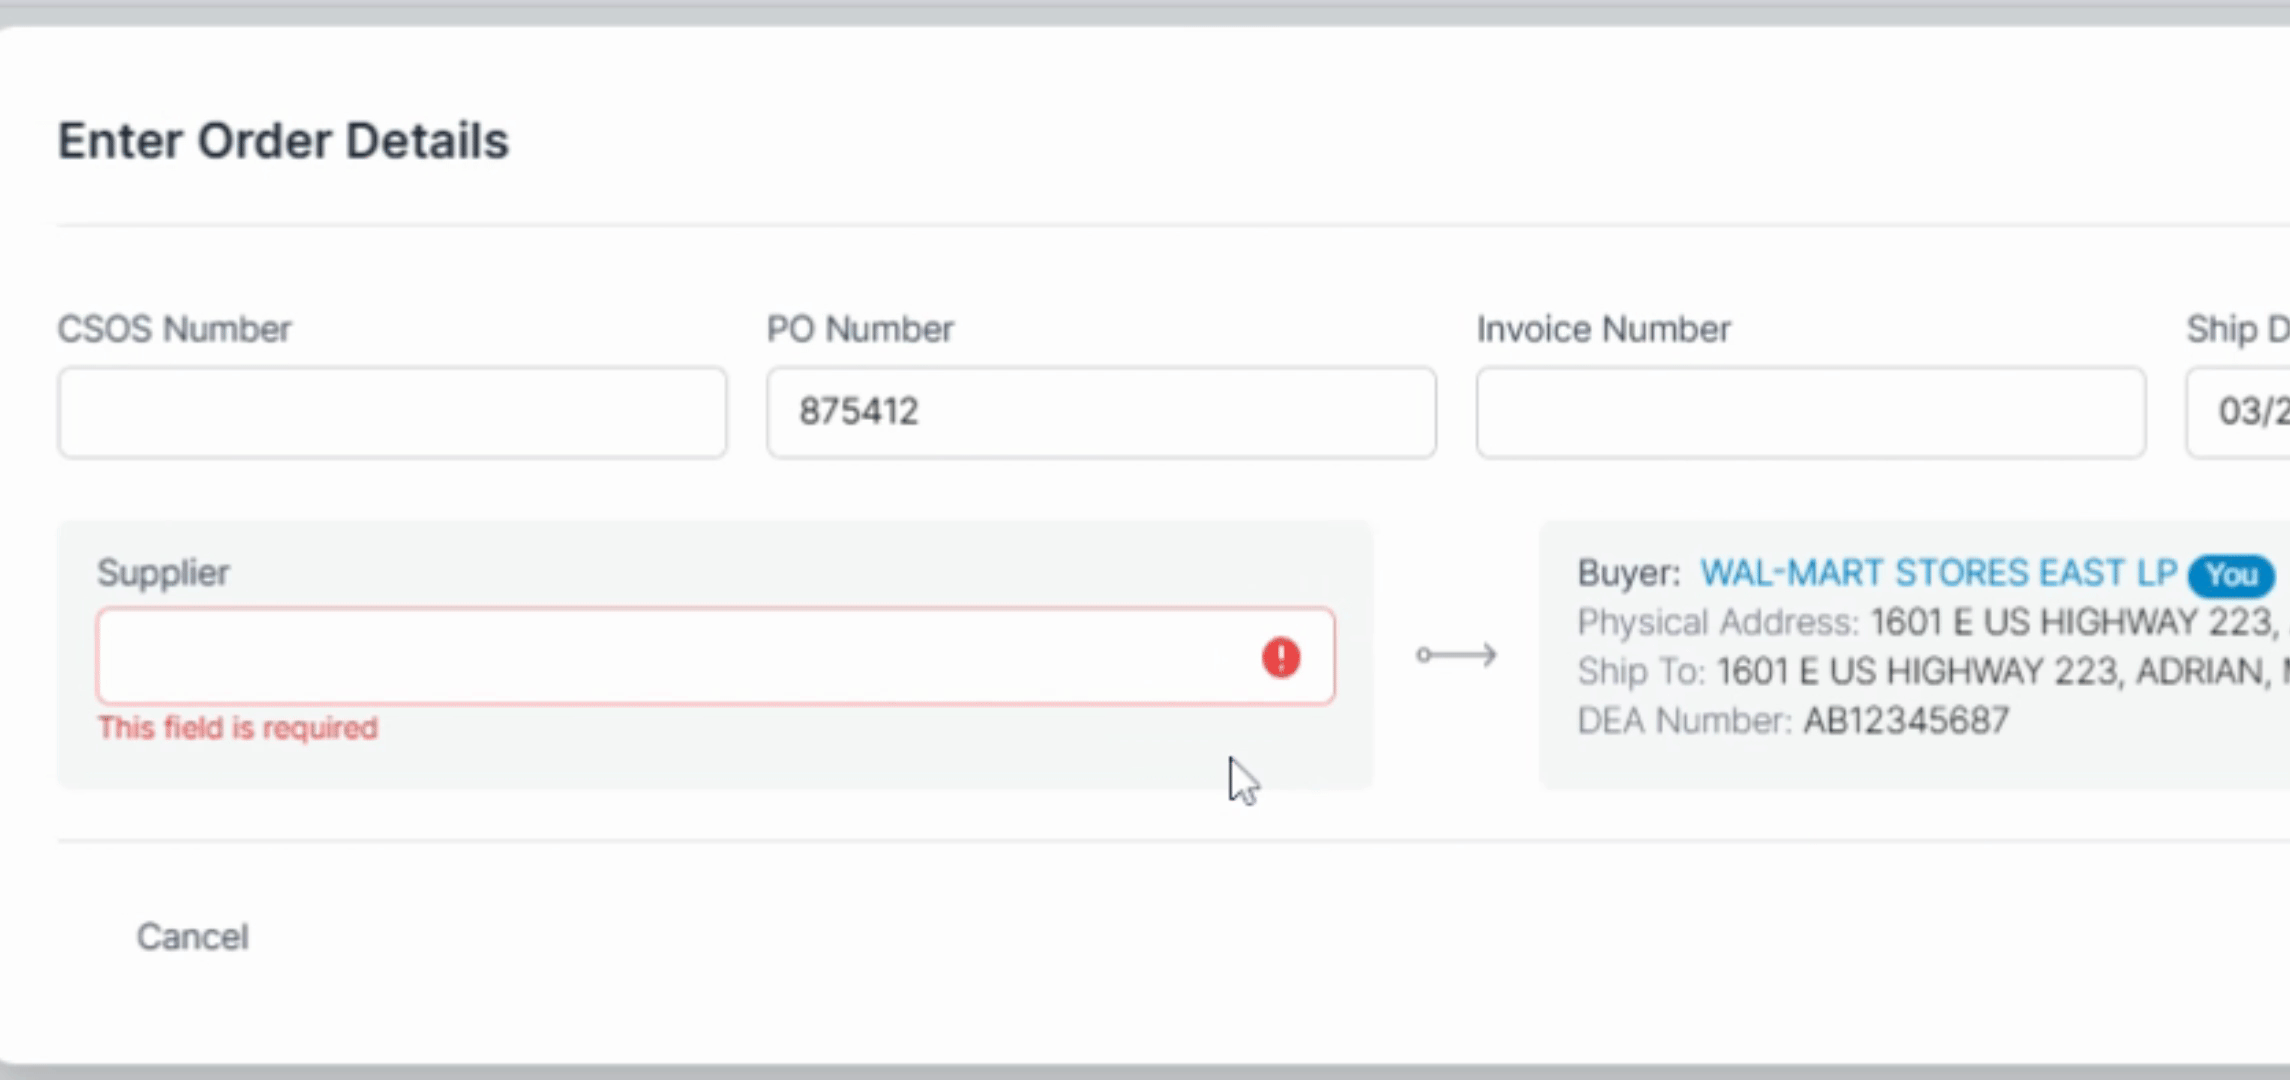The height and width of the screenshot is (1080, 2290).
Task: Click the blue "You" badge
Action: click(x=2231, y=574)
